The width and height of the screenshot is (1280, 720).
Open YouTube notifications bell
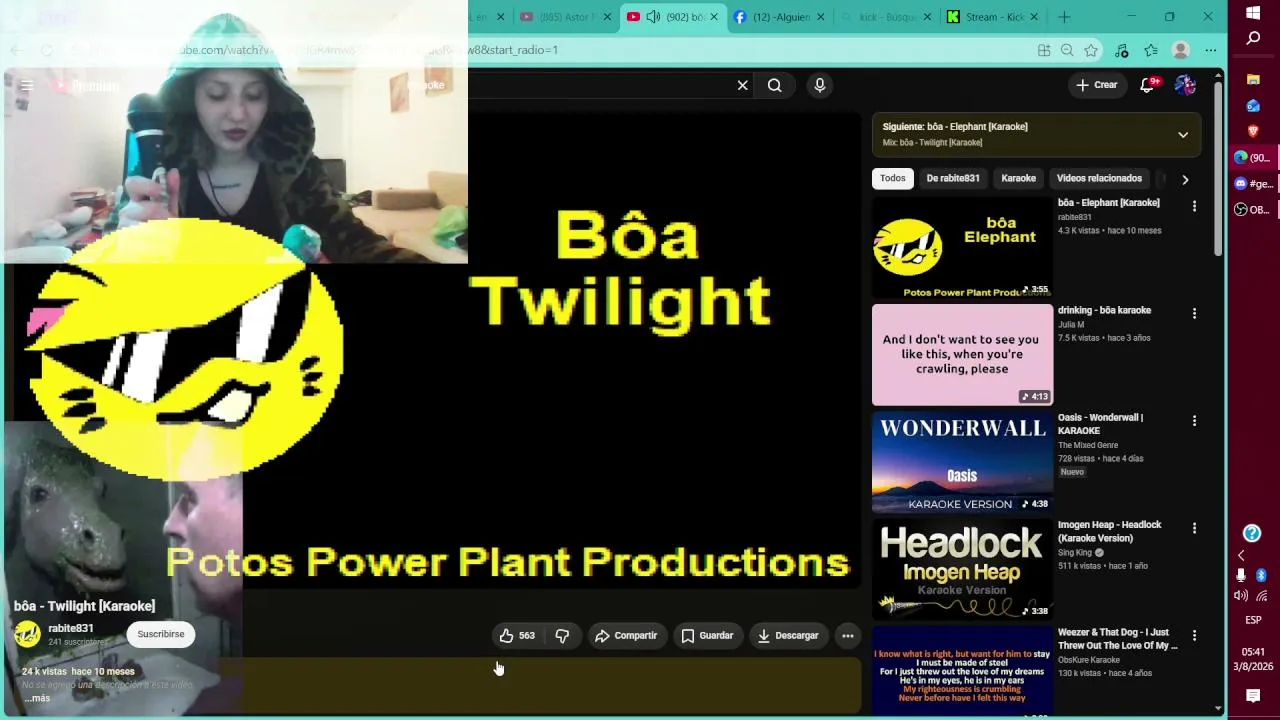pyautogui.click(x=1148, y=85)
